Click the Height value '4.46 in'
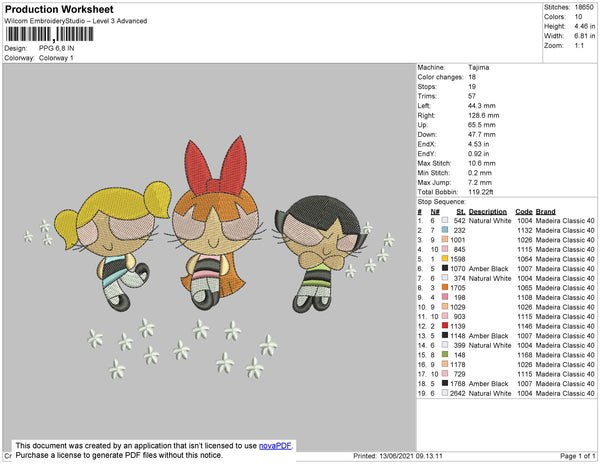This screenshot has width=600, height=464. pyautogui.click(x=585, y=26)
